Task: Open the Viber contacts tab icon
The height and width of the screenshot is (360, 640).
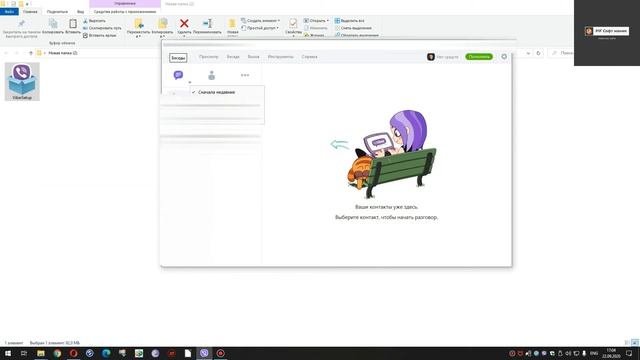Action: [x=211, y=75]
